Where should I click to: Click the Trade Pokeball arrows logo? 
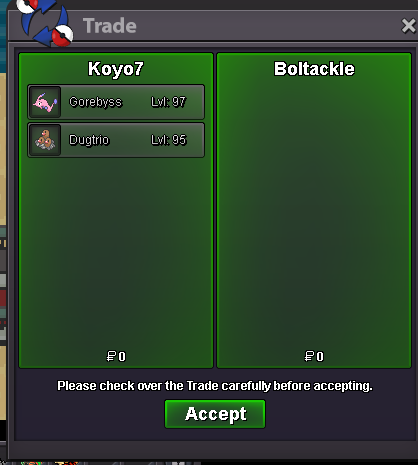pos(45,23)
